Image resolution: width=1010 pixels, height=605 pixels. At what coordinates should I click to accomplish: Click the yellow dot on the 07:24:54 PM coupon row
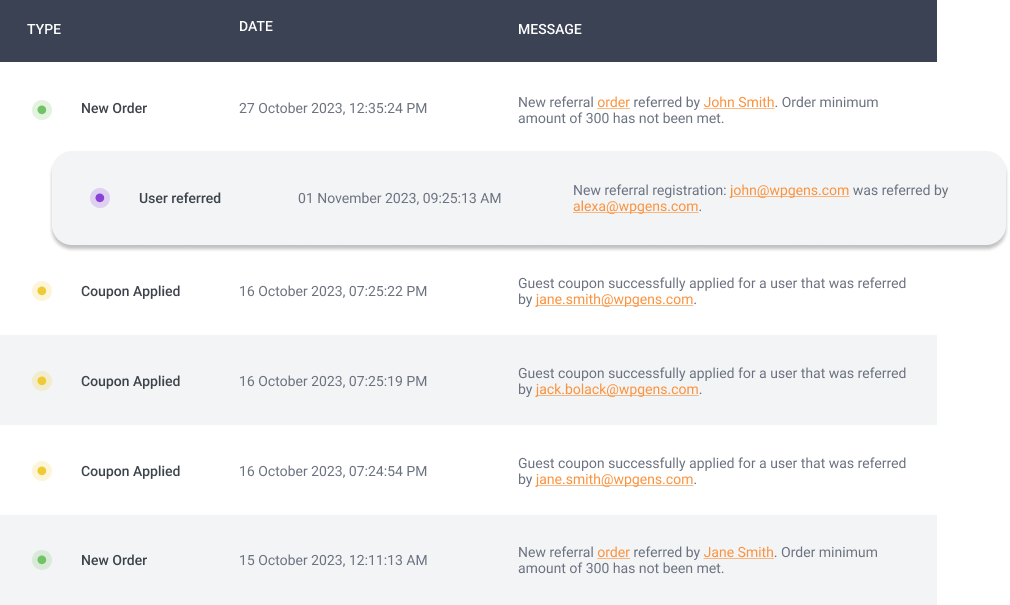click(42, 471)
